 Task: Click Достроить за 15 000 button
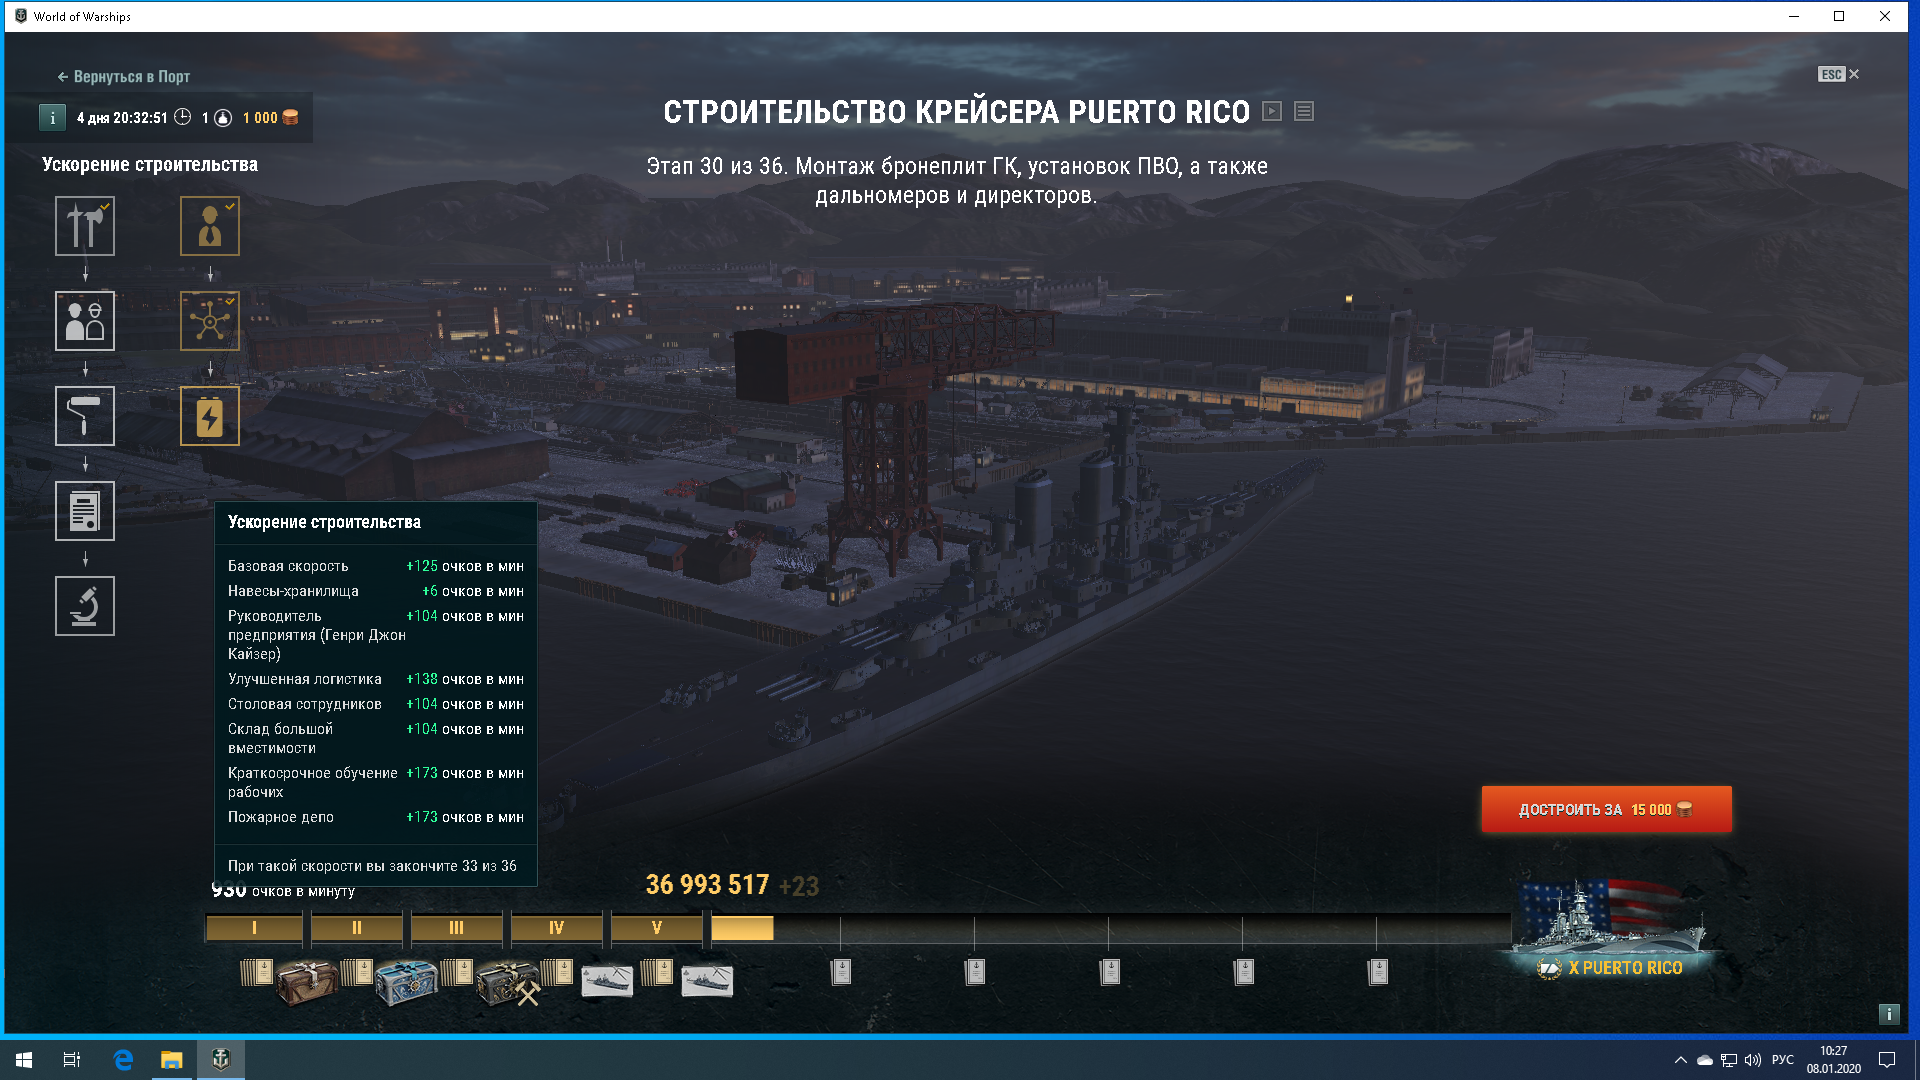tap(1606, 809)
